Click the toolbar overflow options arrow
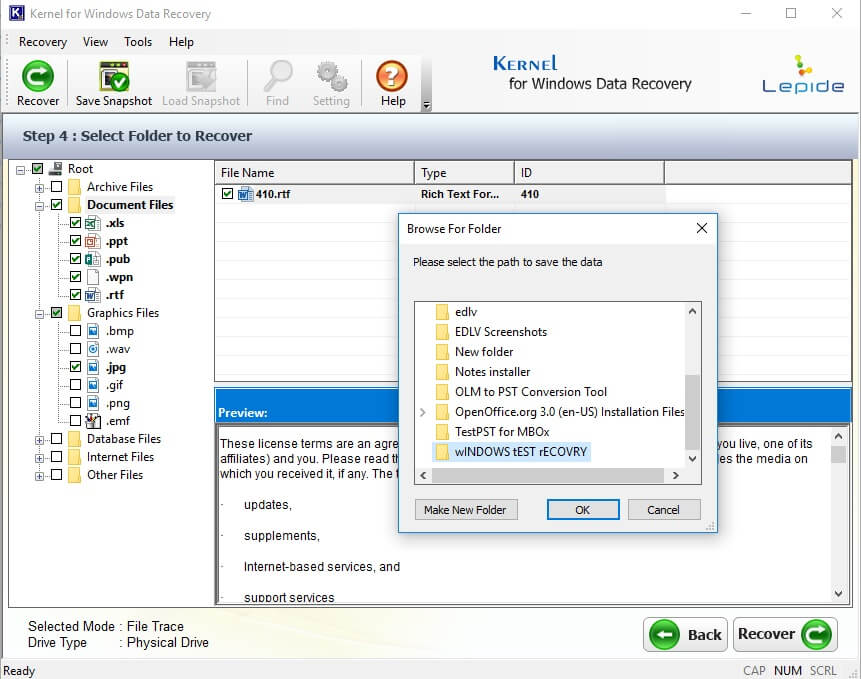 (x=427, y=105)
